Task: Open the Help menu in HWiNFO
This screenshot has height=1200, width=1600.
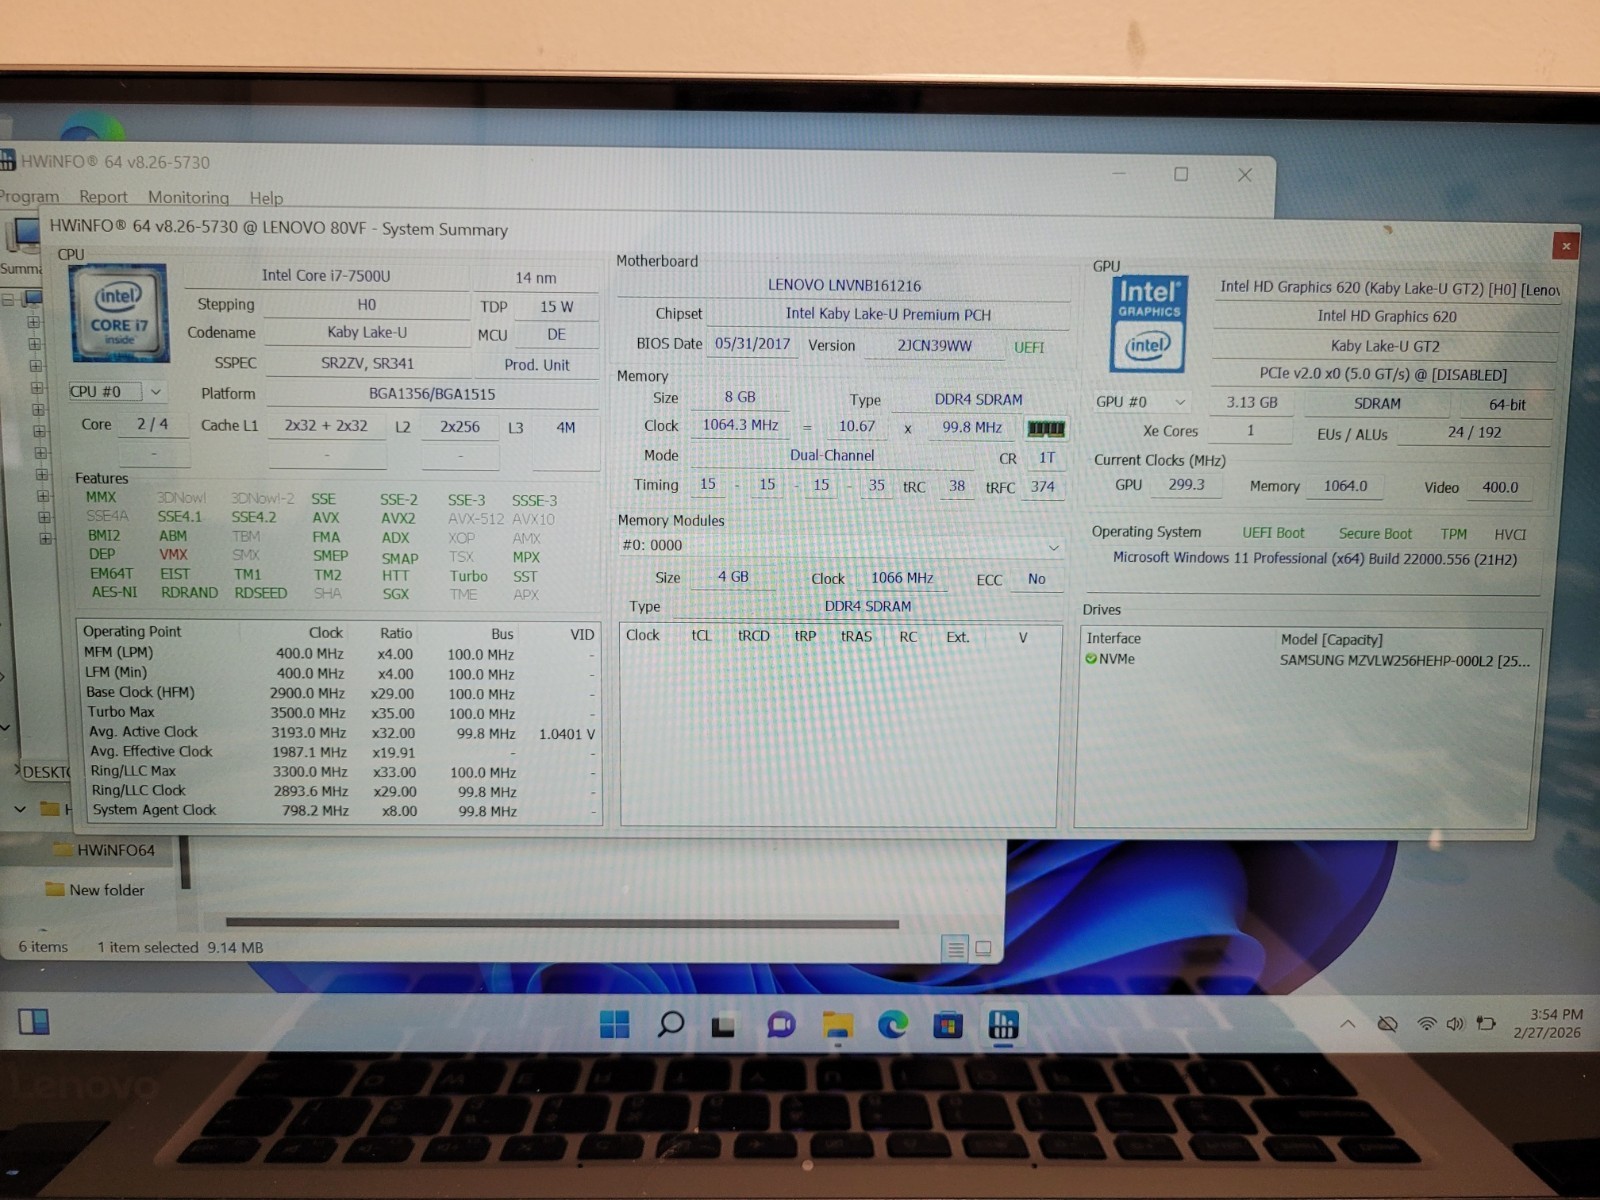Action: coord(266,198)
